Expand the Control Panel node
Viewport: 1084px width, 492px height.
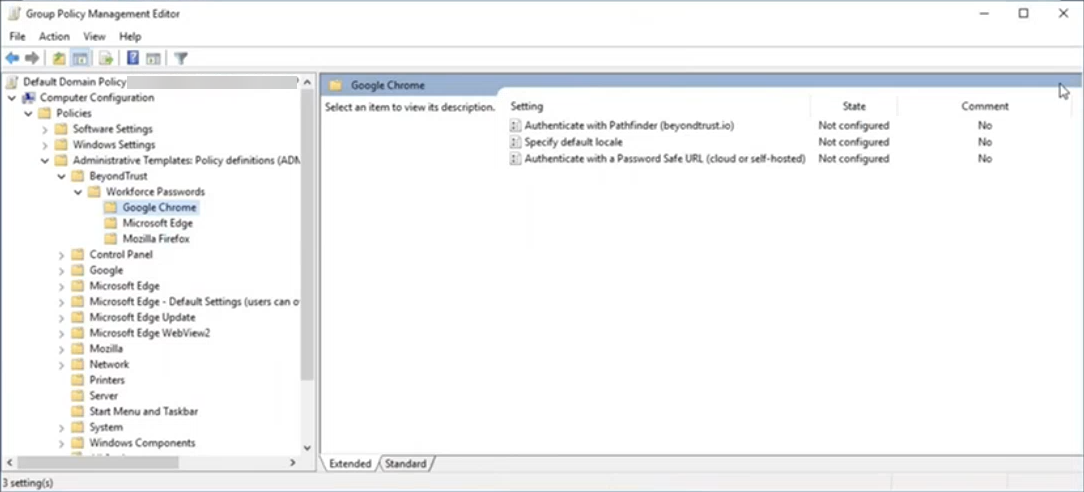(x=62, y=255)
